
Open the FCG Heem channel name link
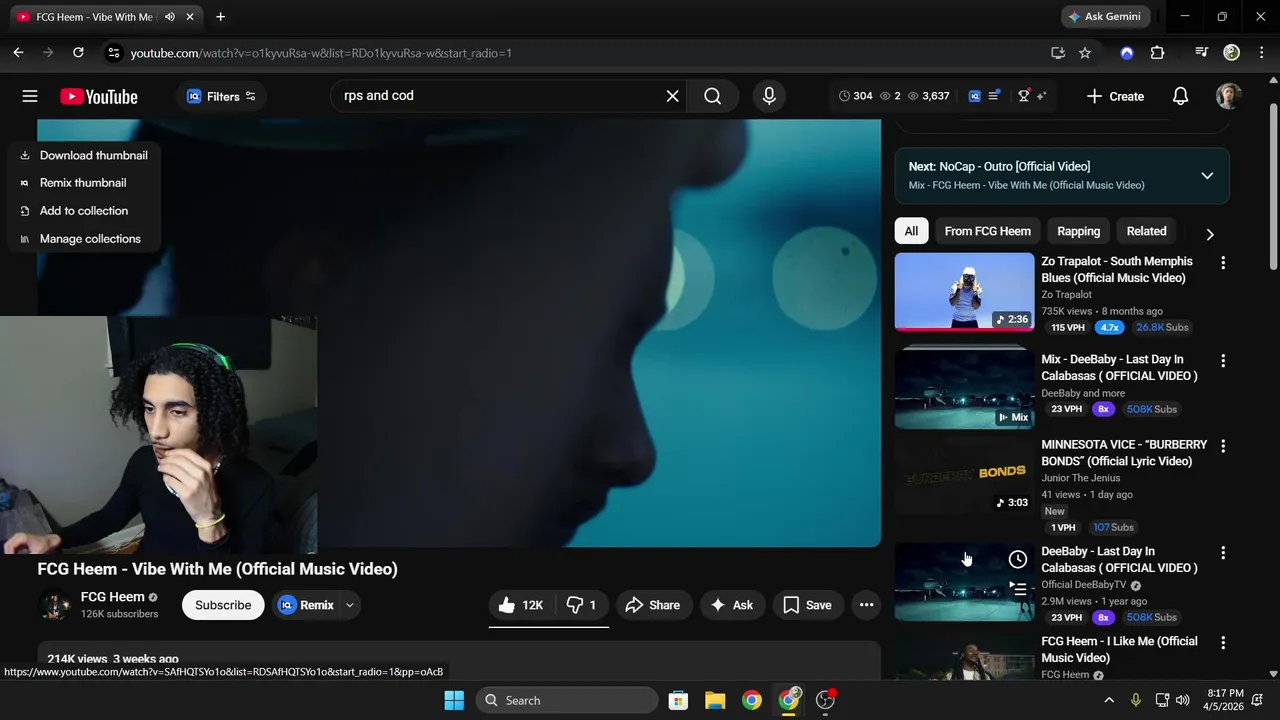113,597
